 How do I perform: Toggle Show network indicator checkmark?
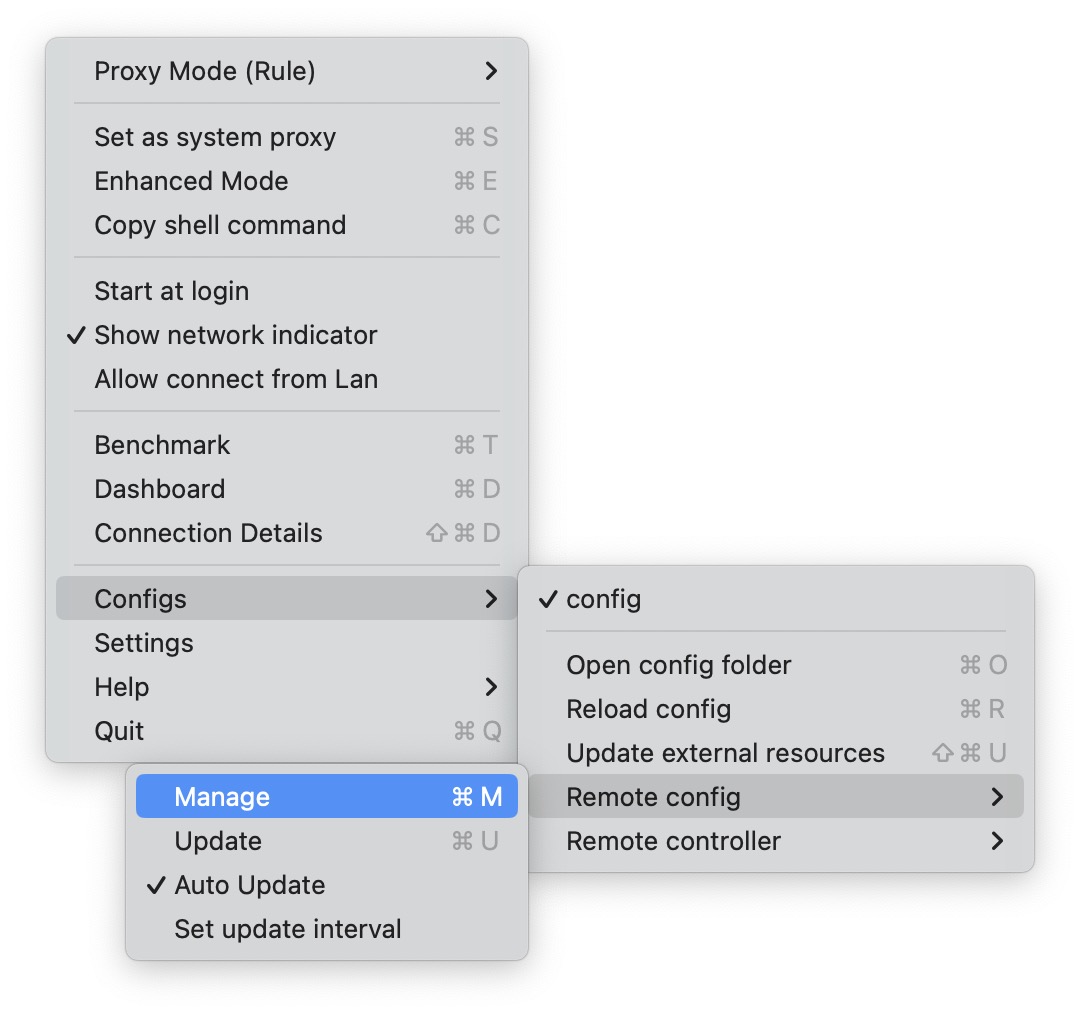[x=76, y=335]
